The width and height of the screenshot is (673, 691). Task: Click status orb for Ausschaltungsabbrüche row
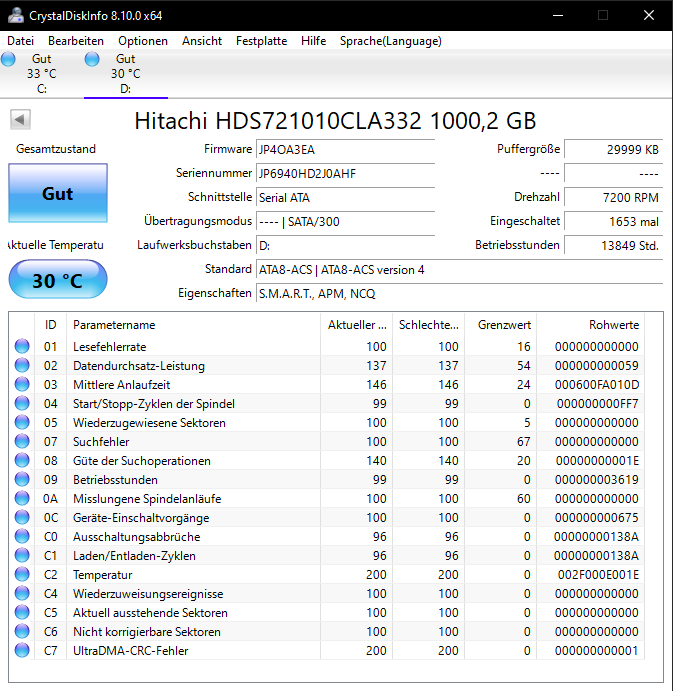pyautogui.click(x=22, y=536)
